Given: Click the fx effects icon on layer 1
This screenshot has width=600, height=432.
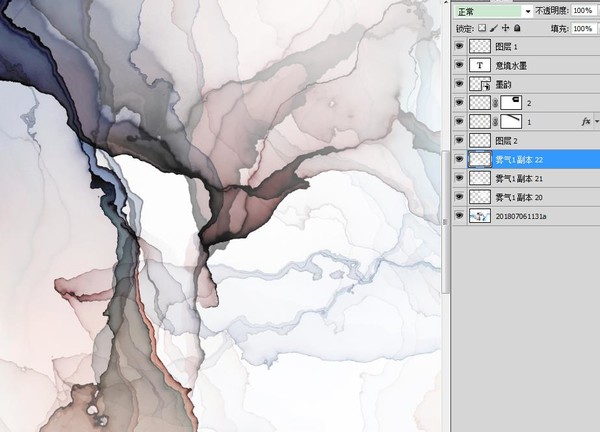Looking at the screenshot, I should pyautogui.click(x=586, y=122).
